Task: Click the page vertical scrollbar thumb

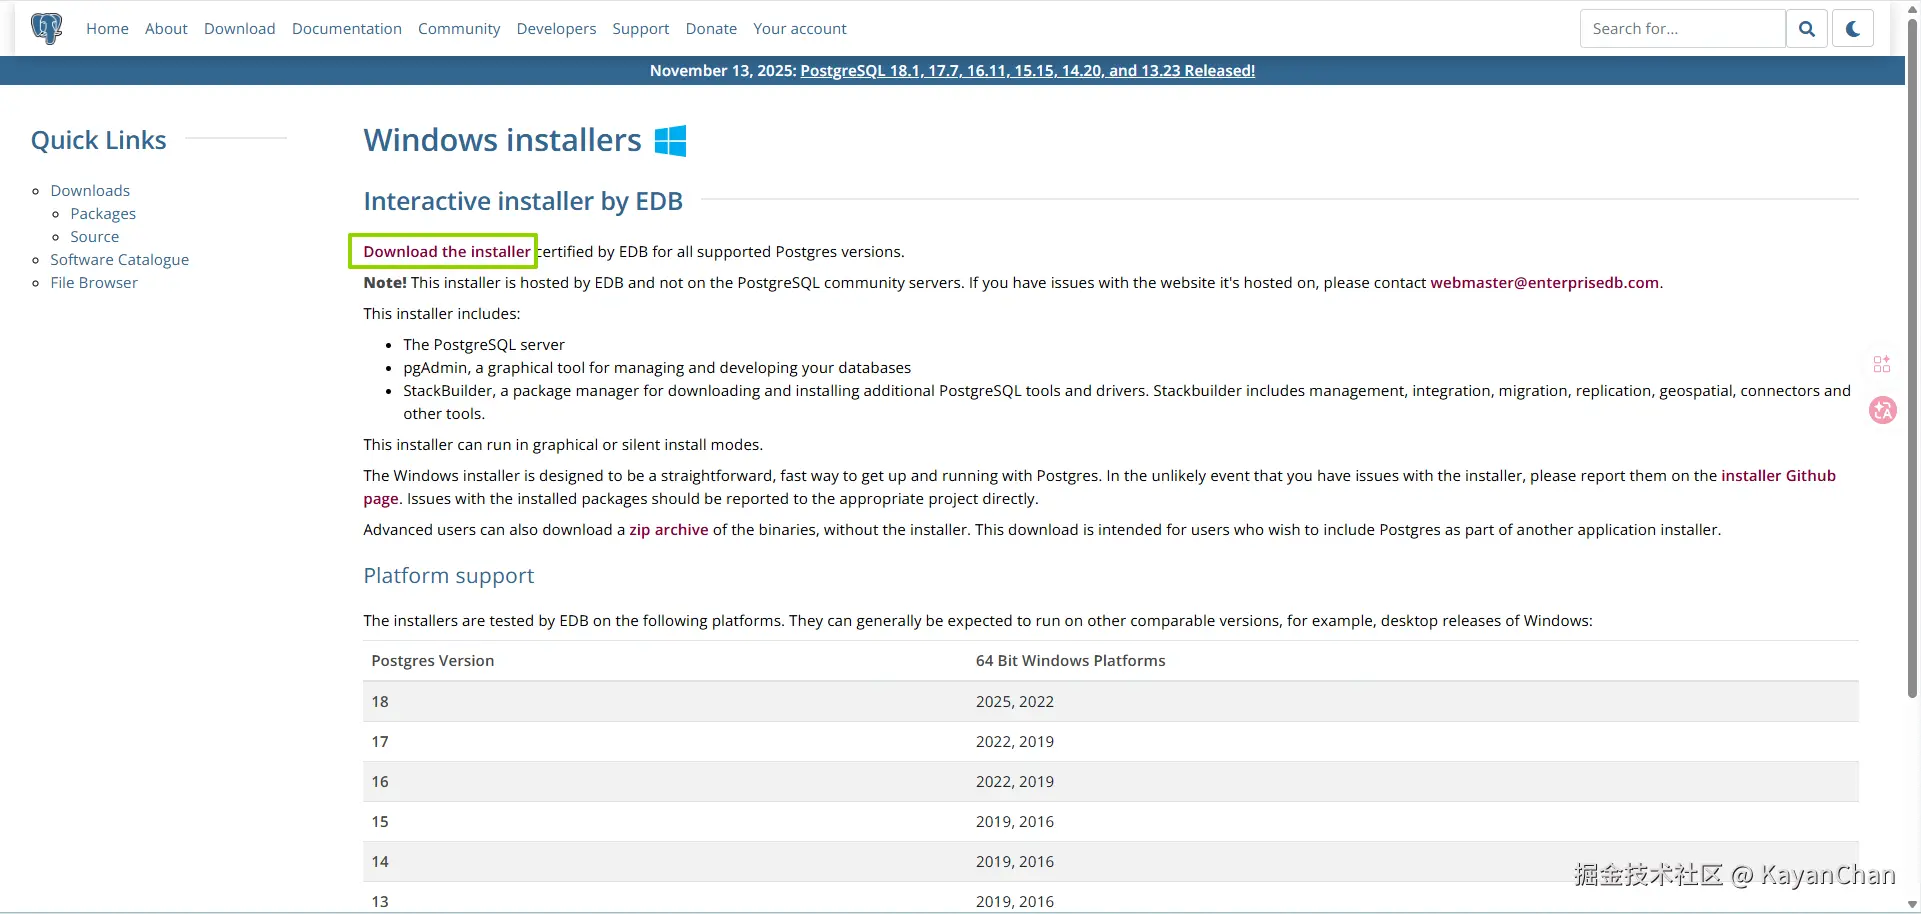Action: click(1912, 357)
